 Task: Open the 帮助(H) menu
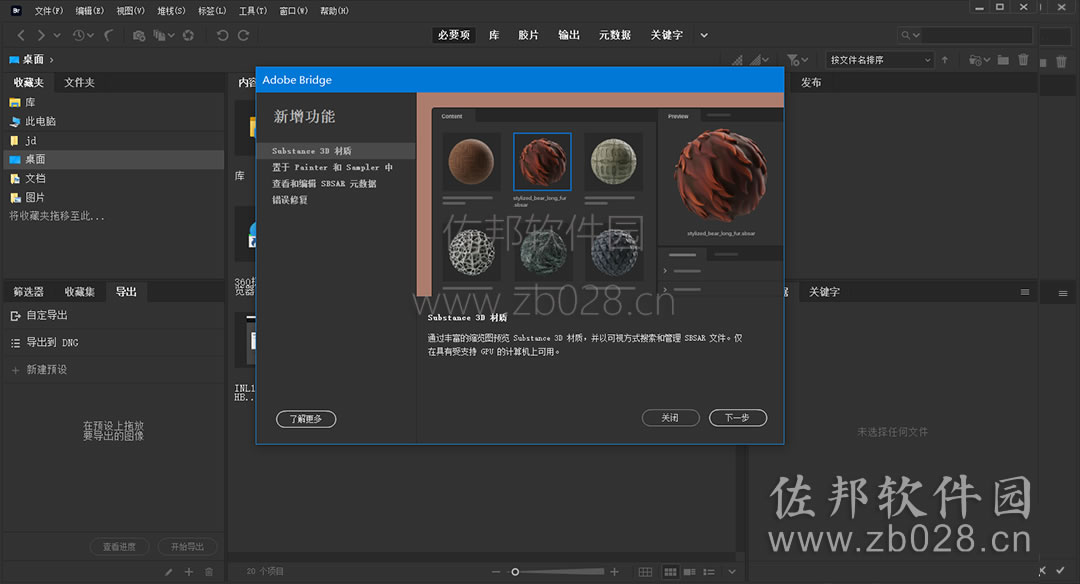coord(334,10)
